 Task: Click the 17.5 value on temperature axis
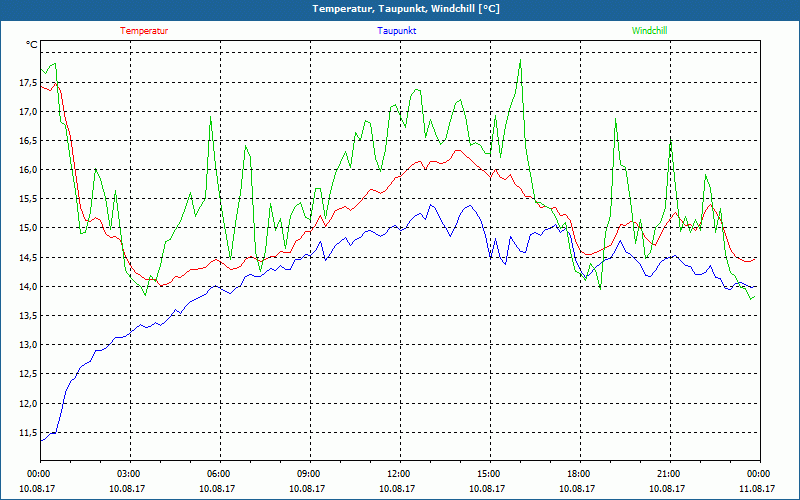click(28, 83)
